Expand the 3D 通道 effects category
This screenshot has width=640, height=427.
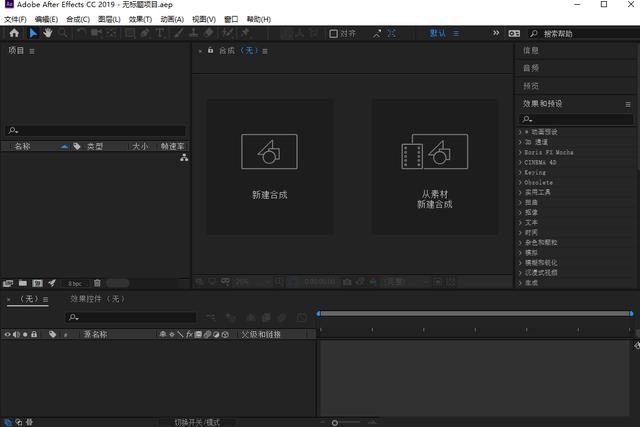(x=520, y=142)
